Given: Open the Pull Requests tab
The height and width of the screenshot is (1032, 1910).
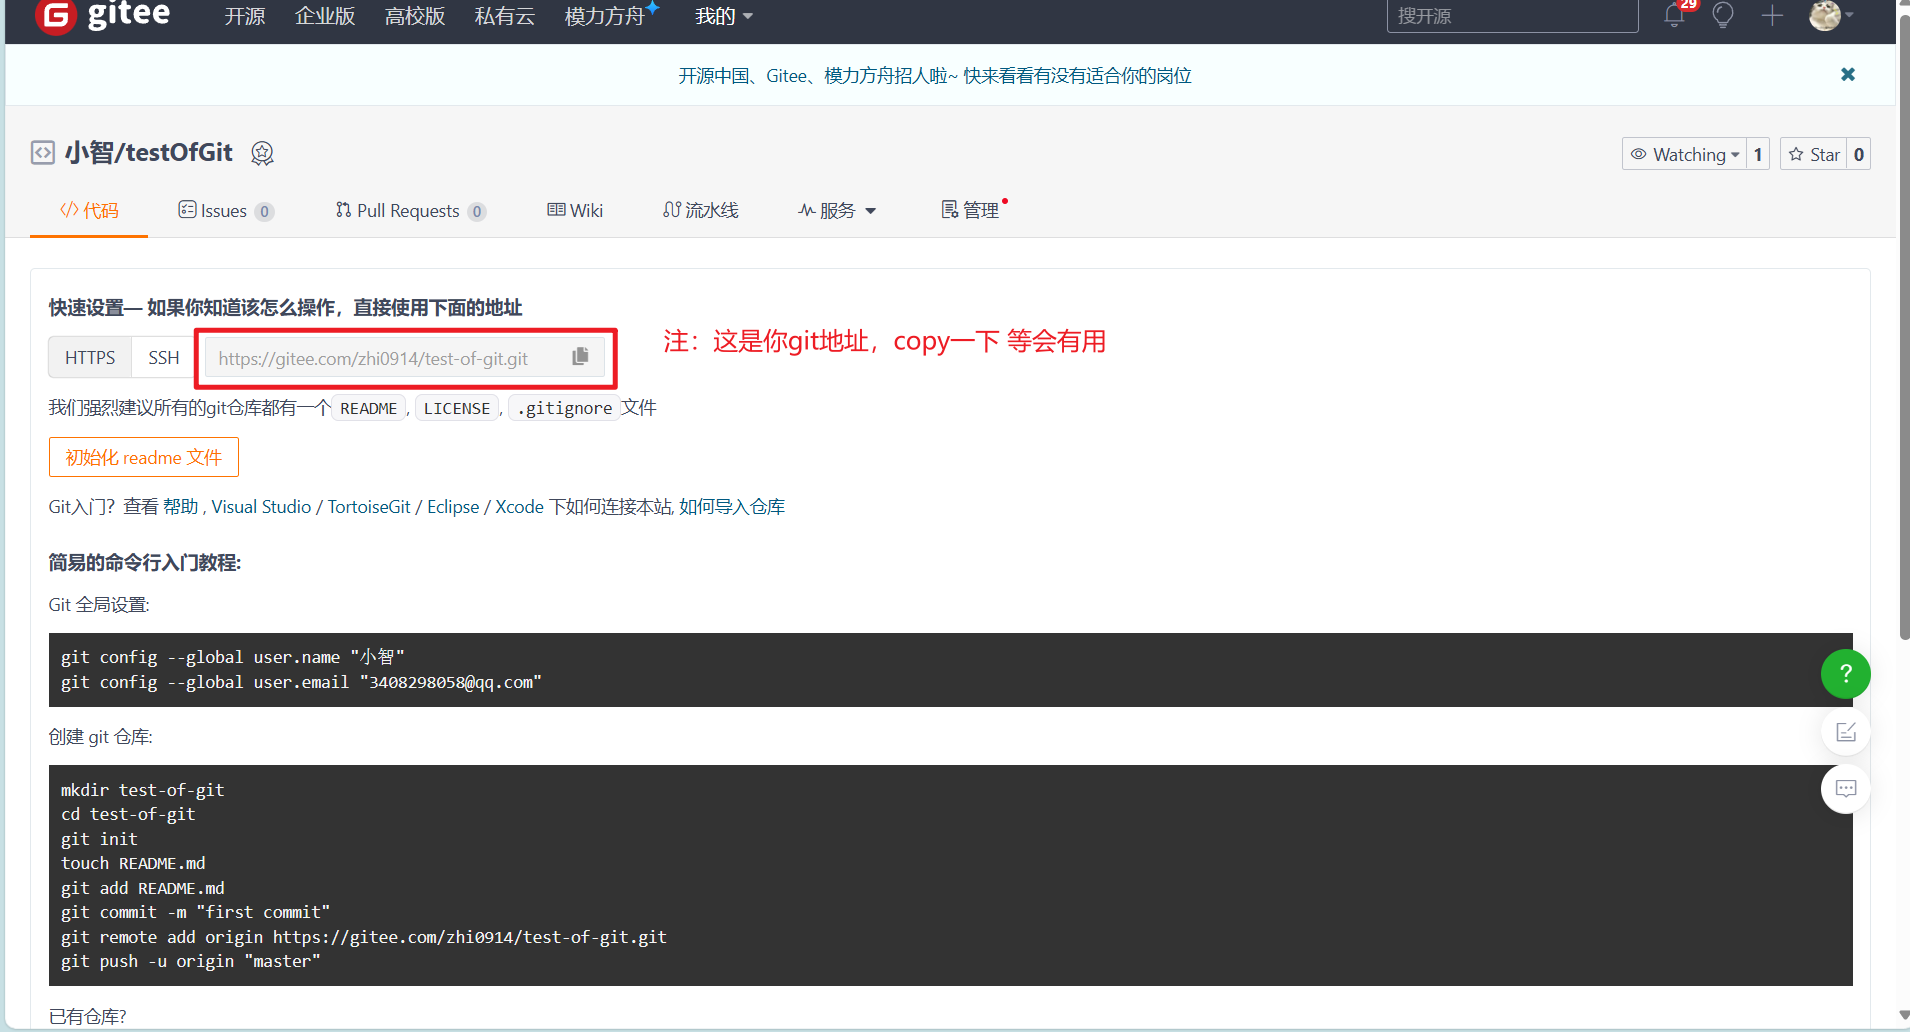Looking at the screenshot, I should coord(410,210).
